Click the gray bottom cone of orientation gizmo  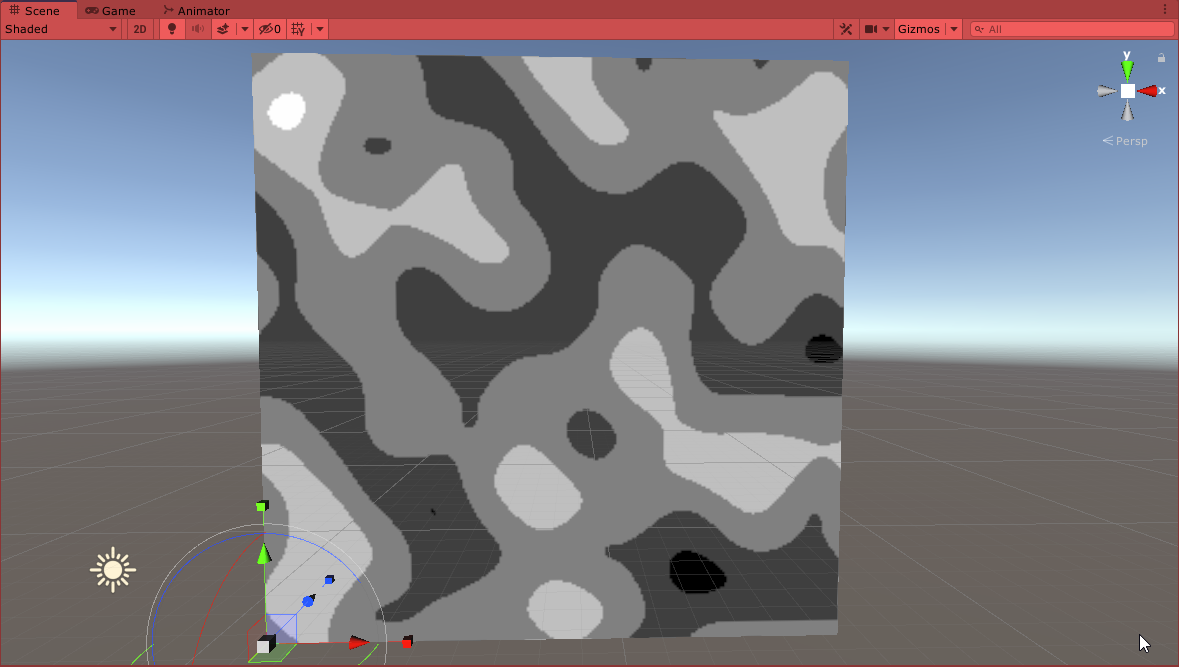click(1127, 112)
